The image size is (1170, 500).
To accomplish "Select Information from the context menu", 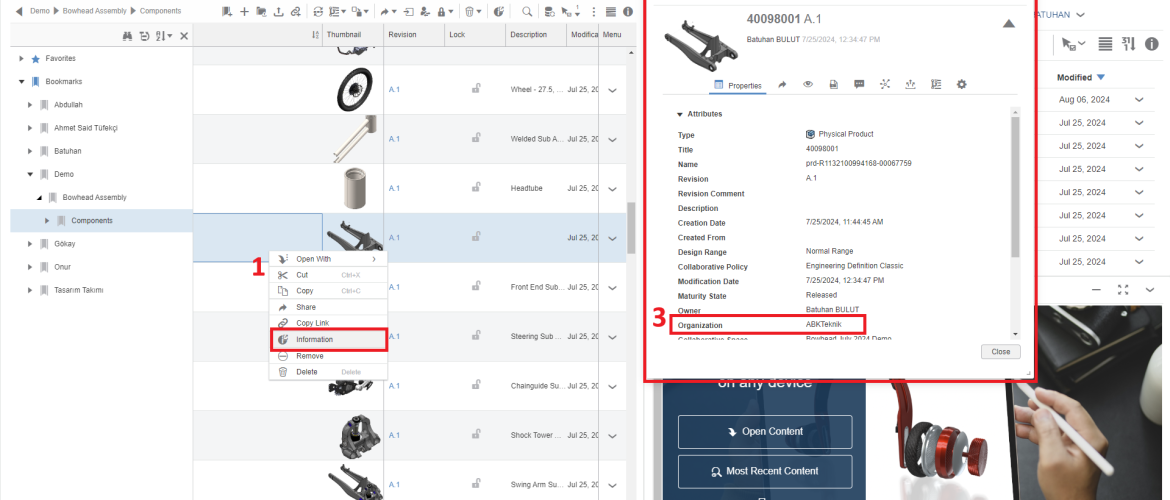I will click(314, 339).
